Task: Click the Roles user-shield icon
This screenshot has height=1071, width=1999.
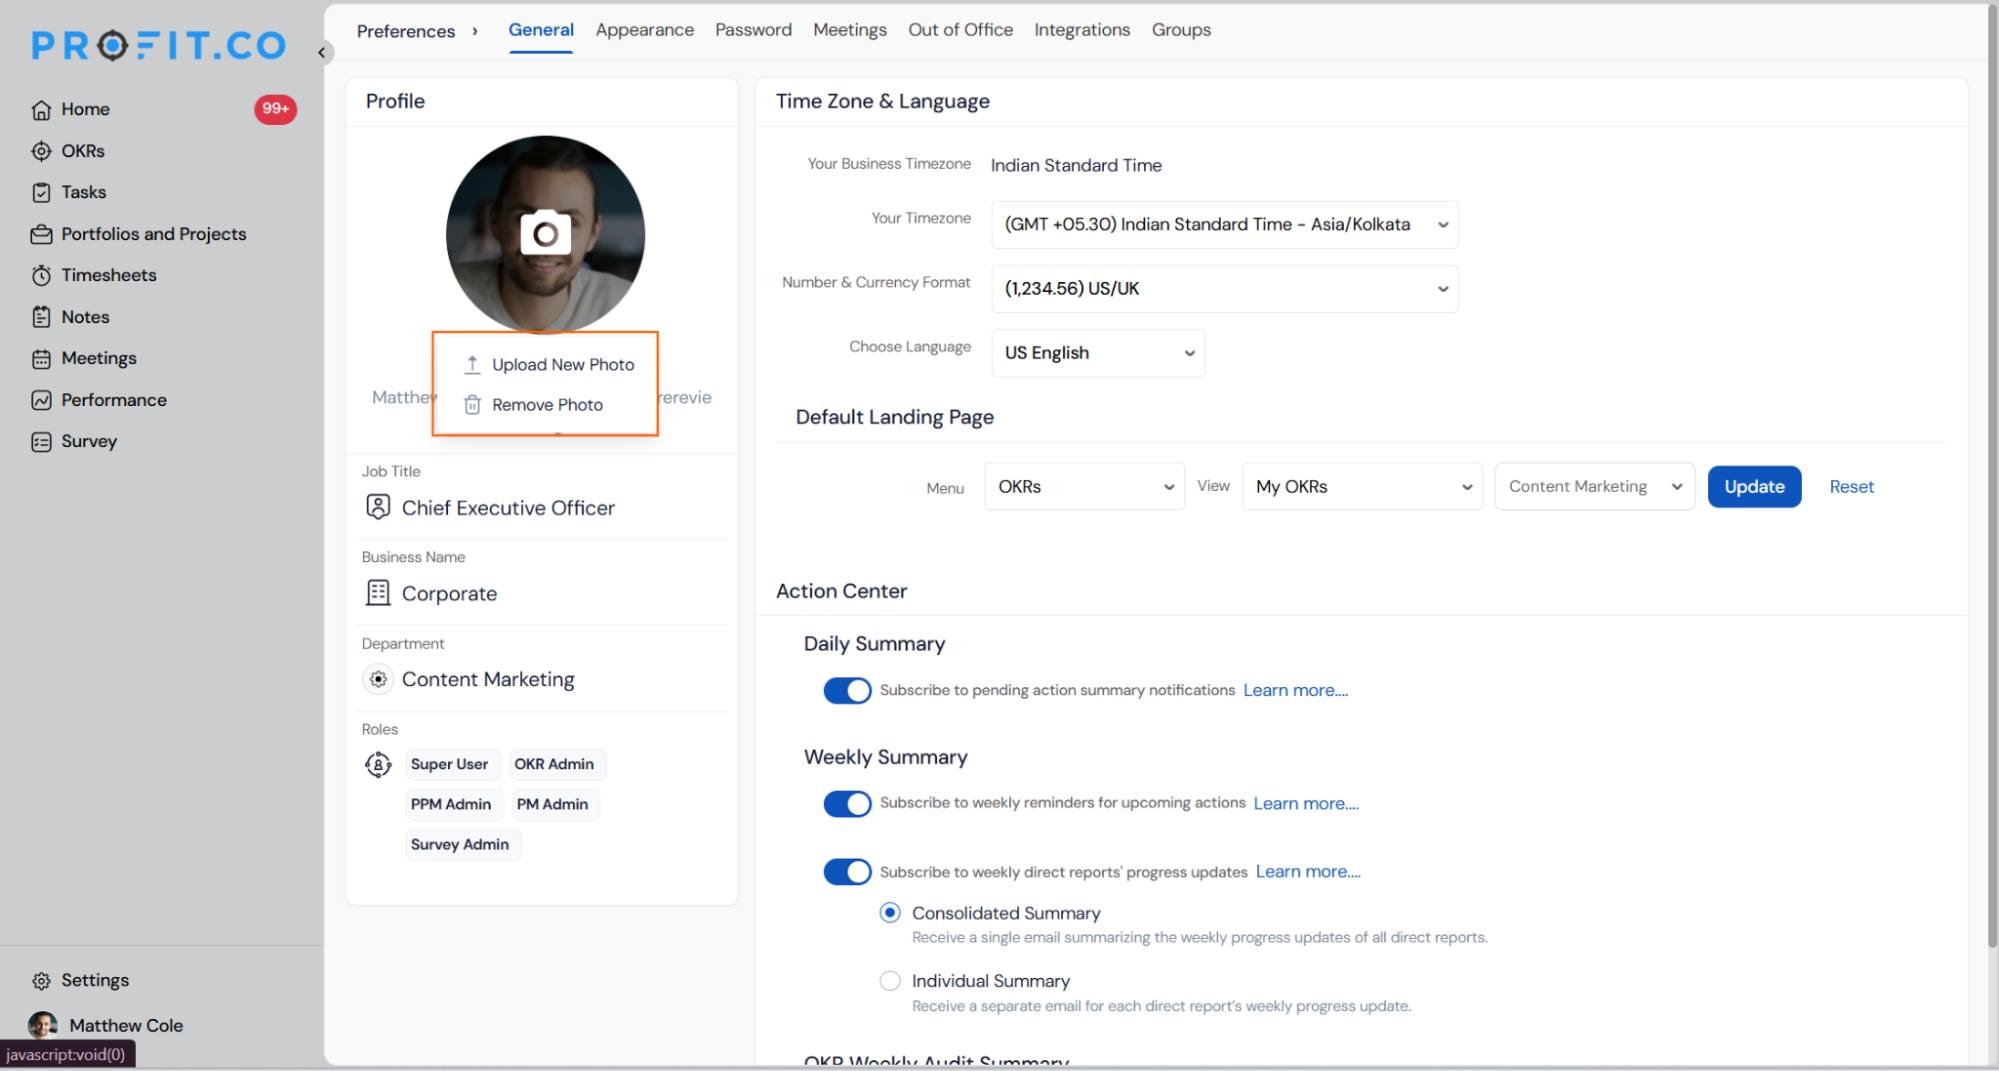Action: pyautogui.click(x=378, y=765)
